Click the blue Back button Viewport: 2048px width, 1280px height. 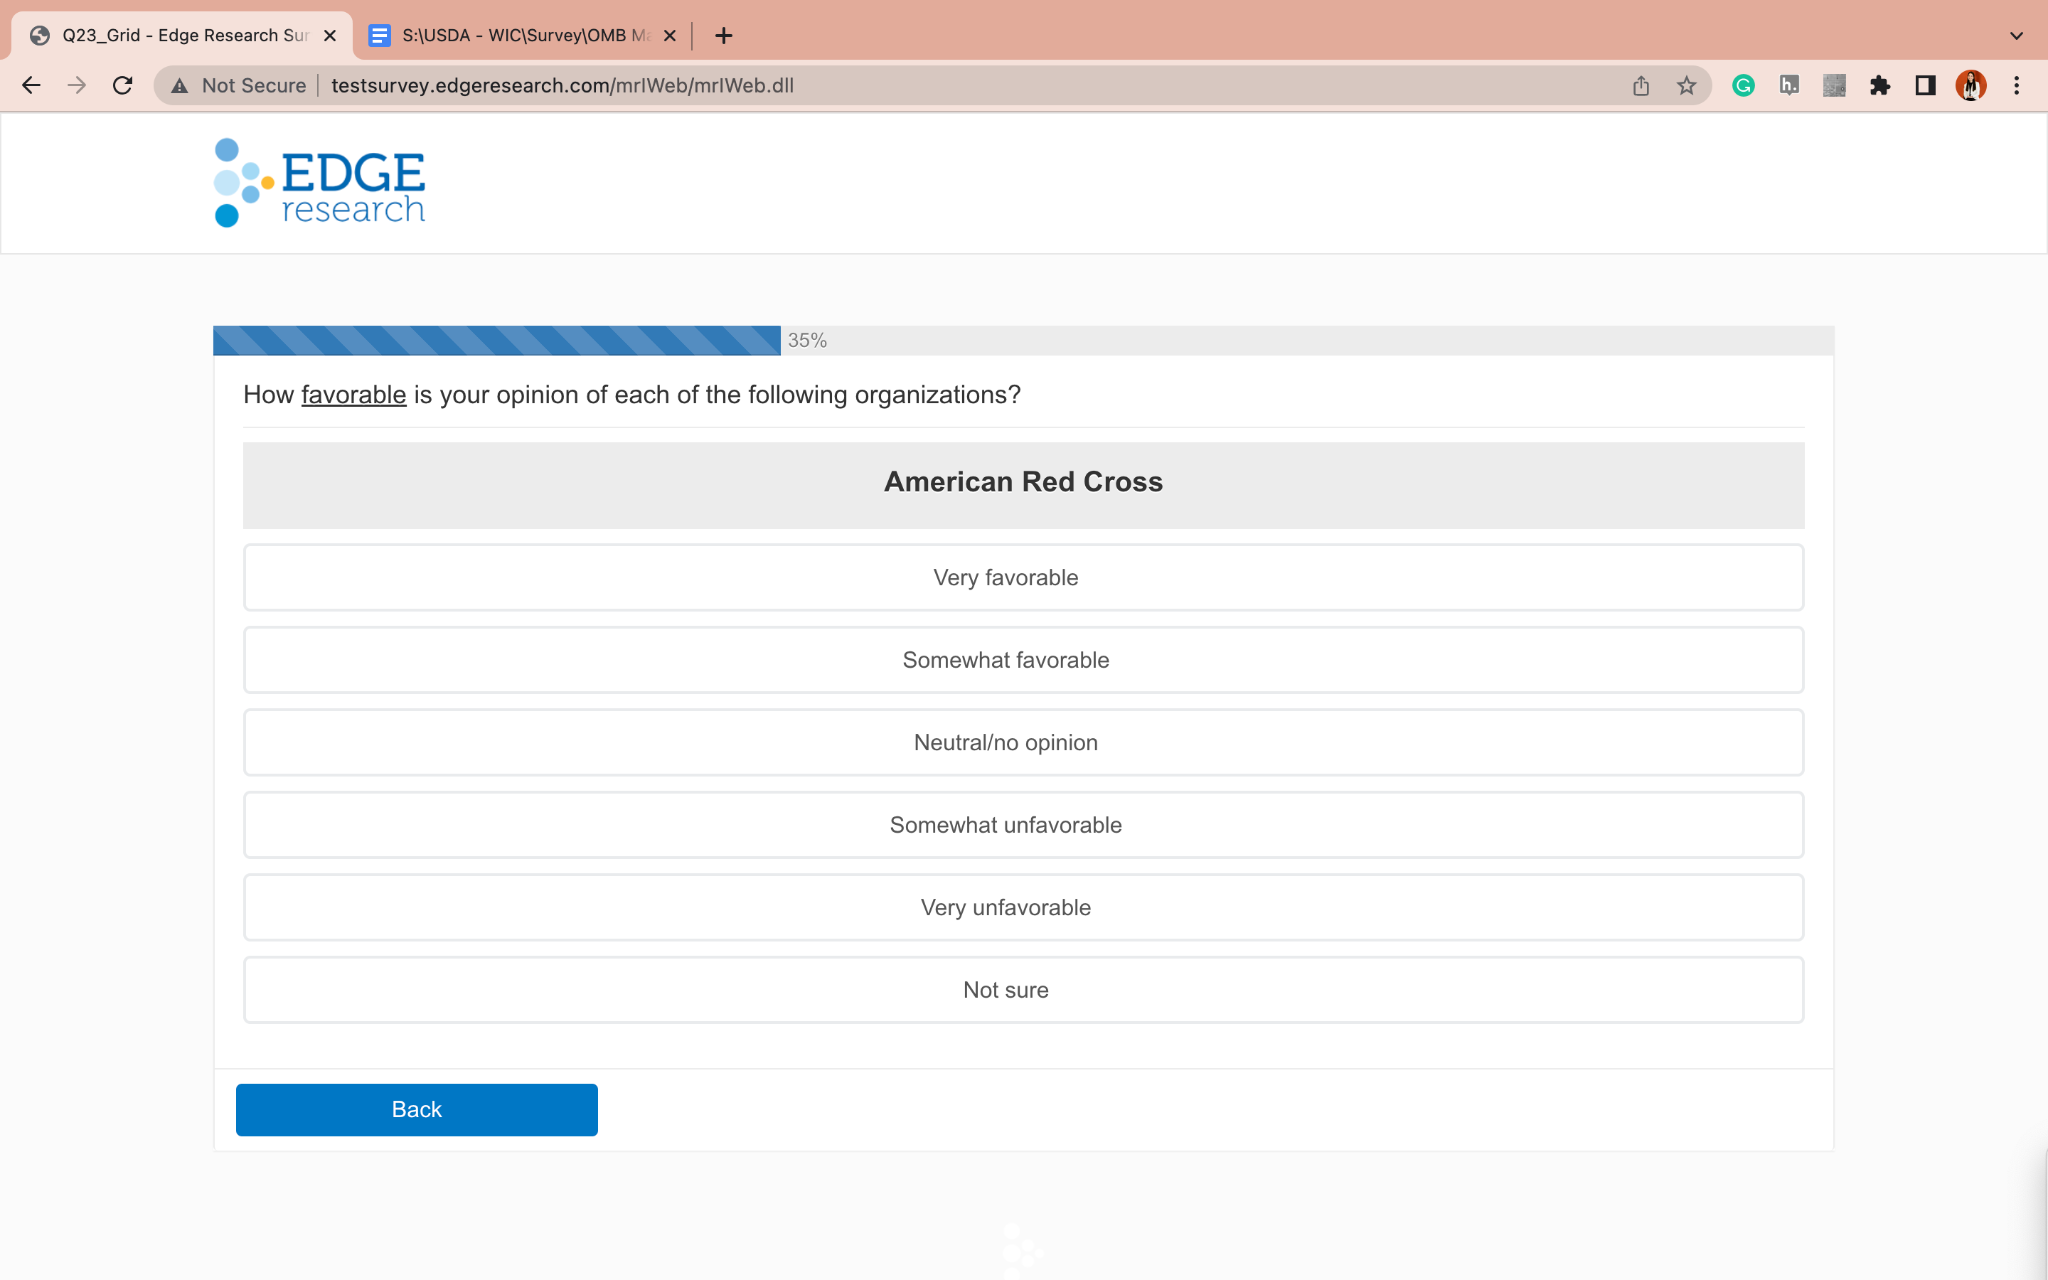point(416,1110)
